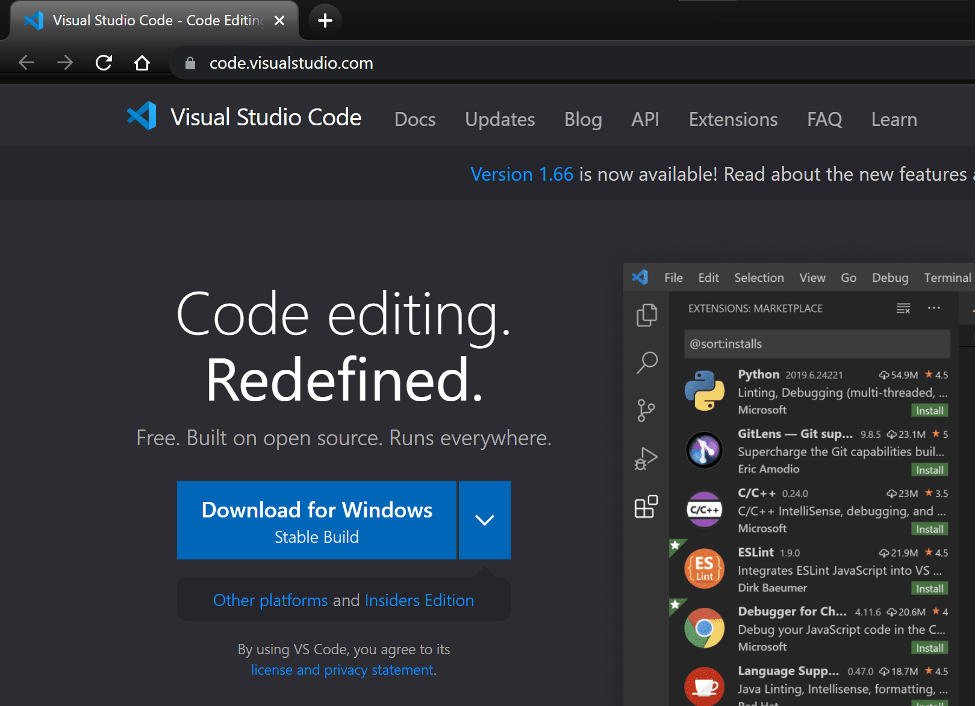977x706 pixels.
Task: Select the Extensions icon in activity bar
Action: click(647, 507)
